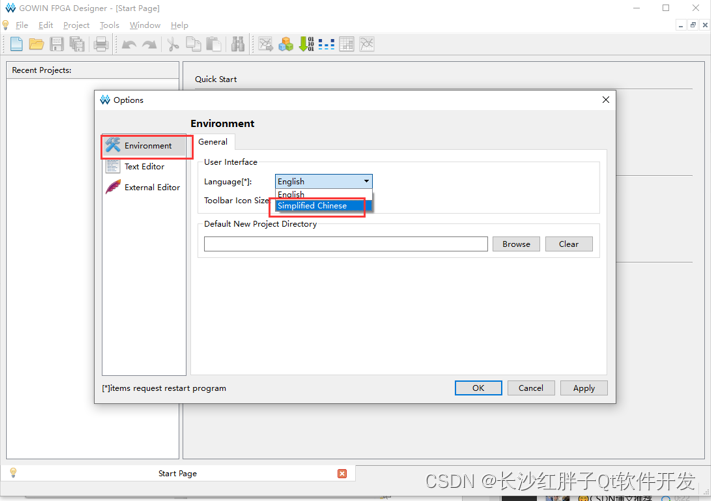Click the blue squares hierarchy icon
Viewport: 711px width, 501px height.
[x=326, y=44]
